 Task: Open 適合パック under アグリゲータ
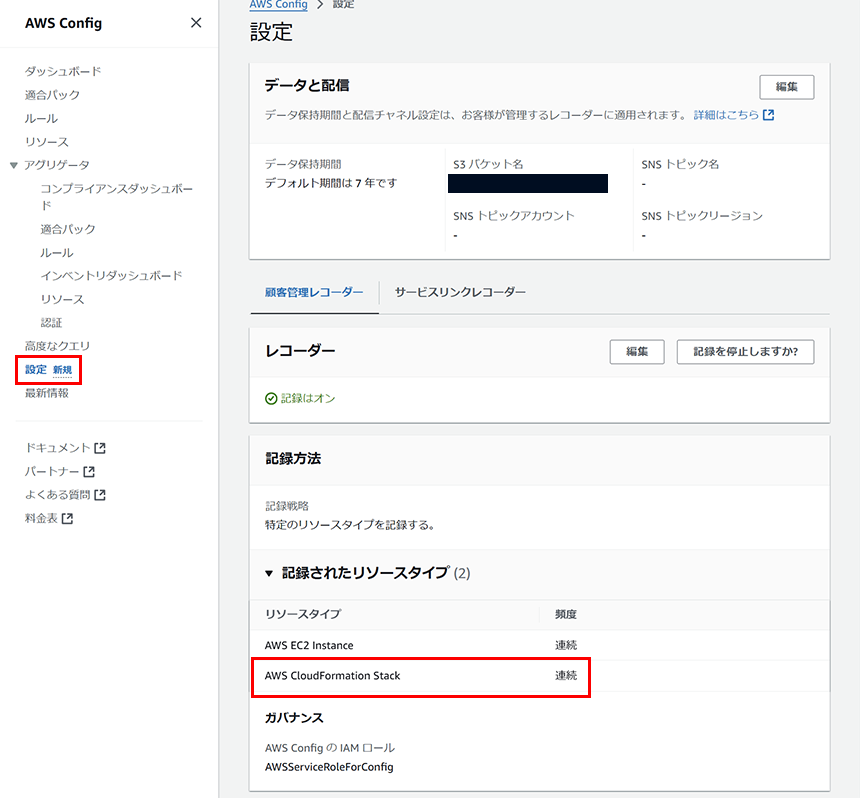point(67,229)
